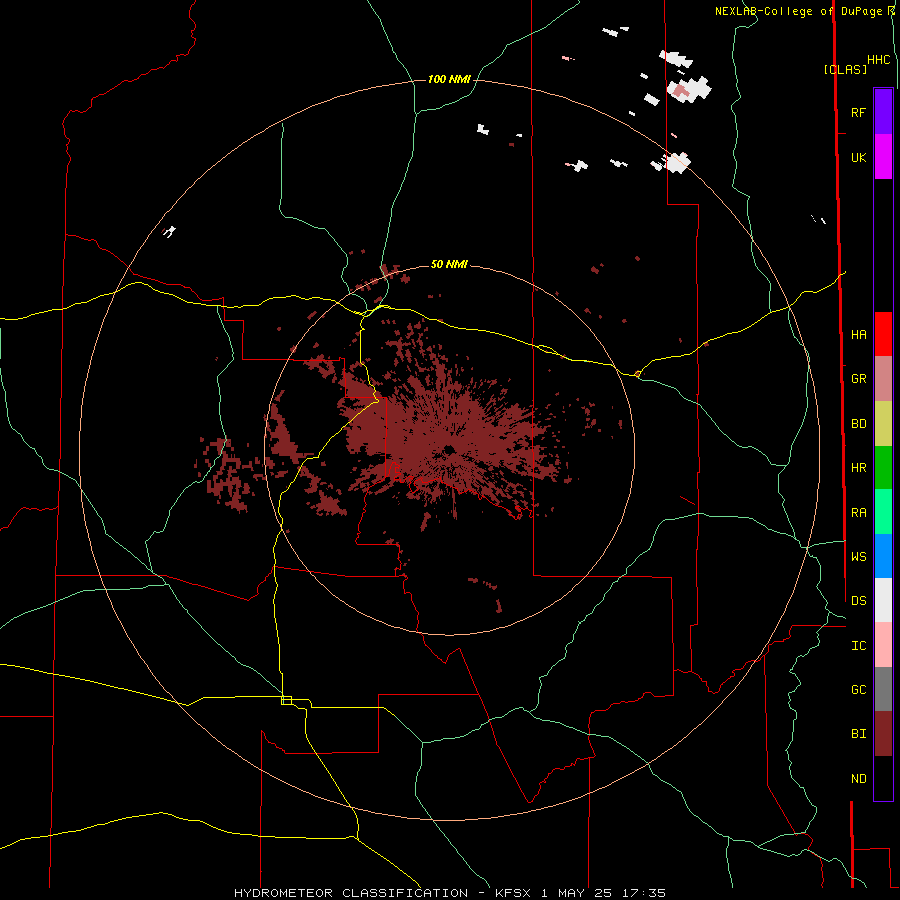Click the NEXLAB-College of DuPage text
This screenshot has width=900, height=900.
(798, 11)
